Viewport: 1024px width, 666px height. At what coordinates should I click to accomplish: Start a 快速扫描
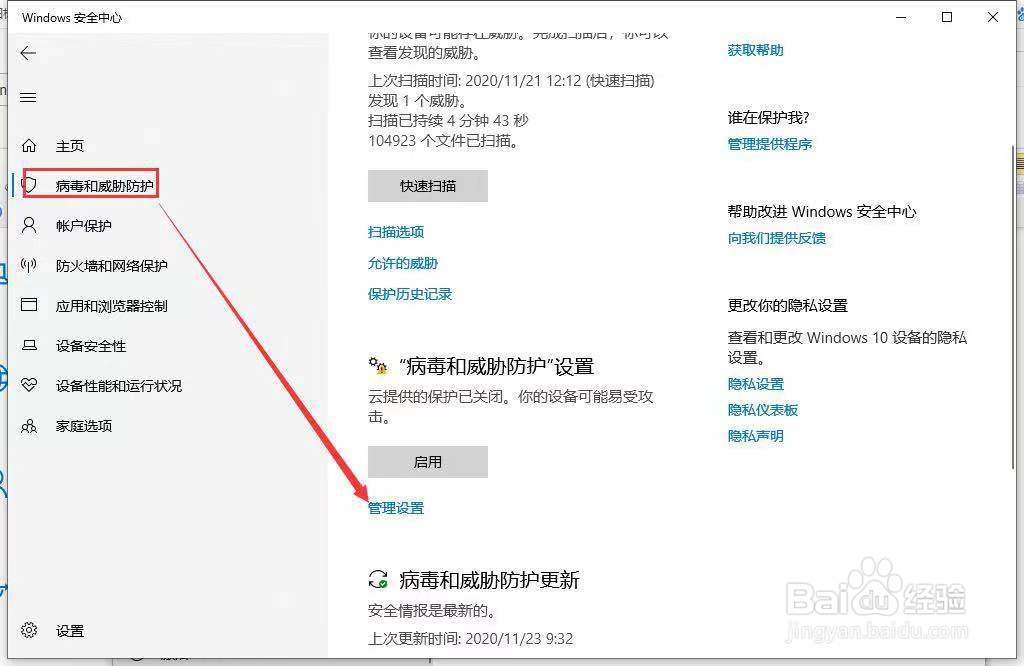[x=428, y=186]
